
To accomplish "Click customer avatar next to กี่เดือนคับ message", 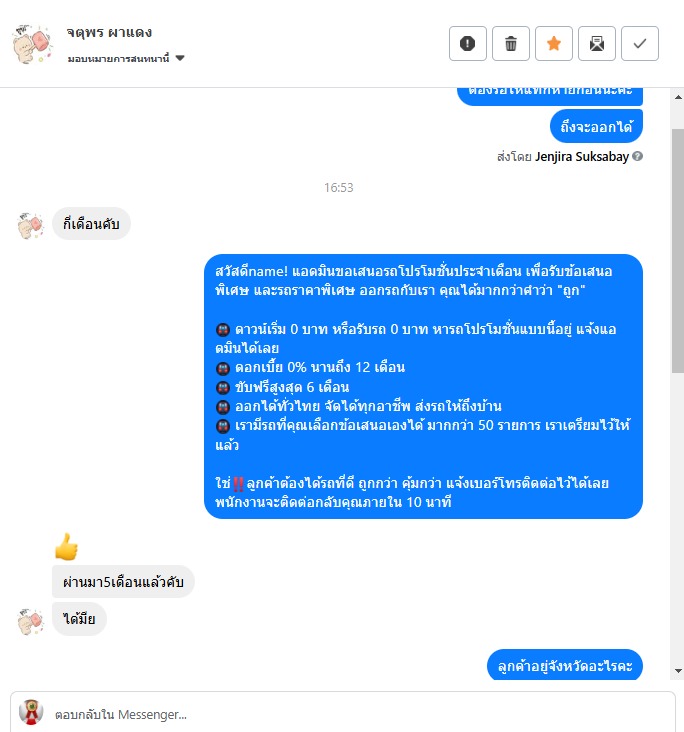I will (31, 225).
